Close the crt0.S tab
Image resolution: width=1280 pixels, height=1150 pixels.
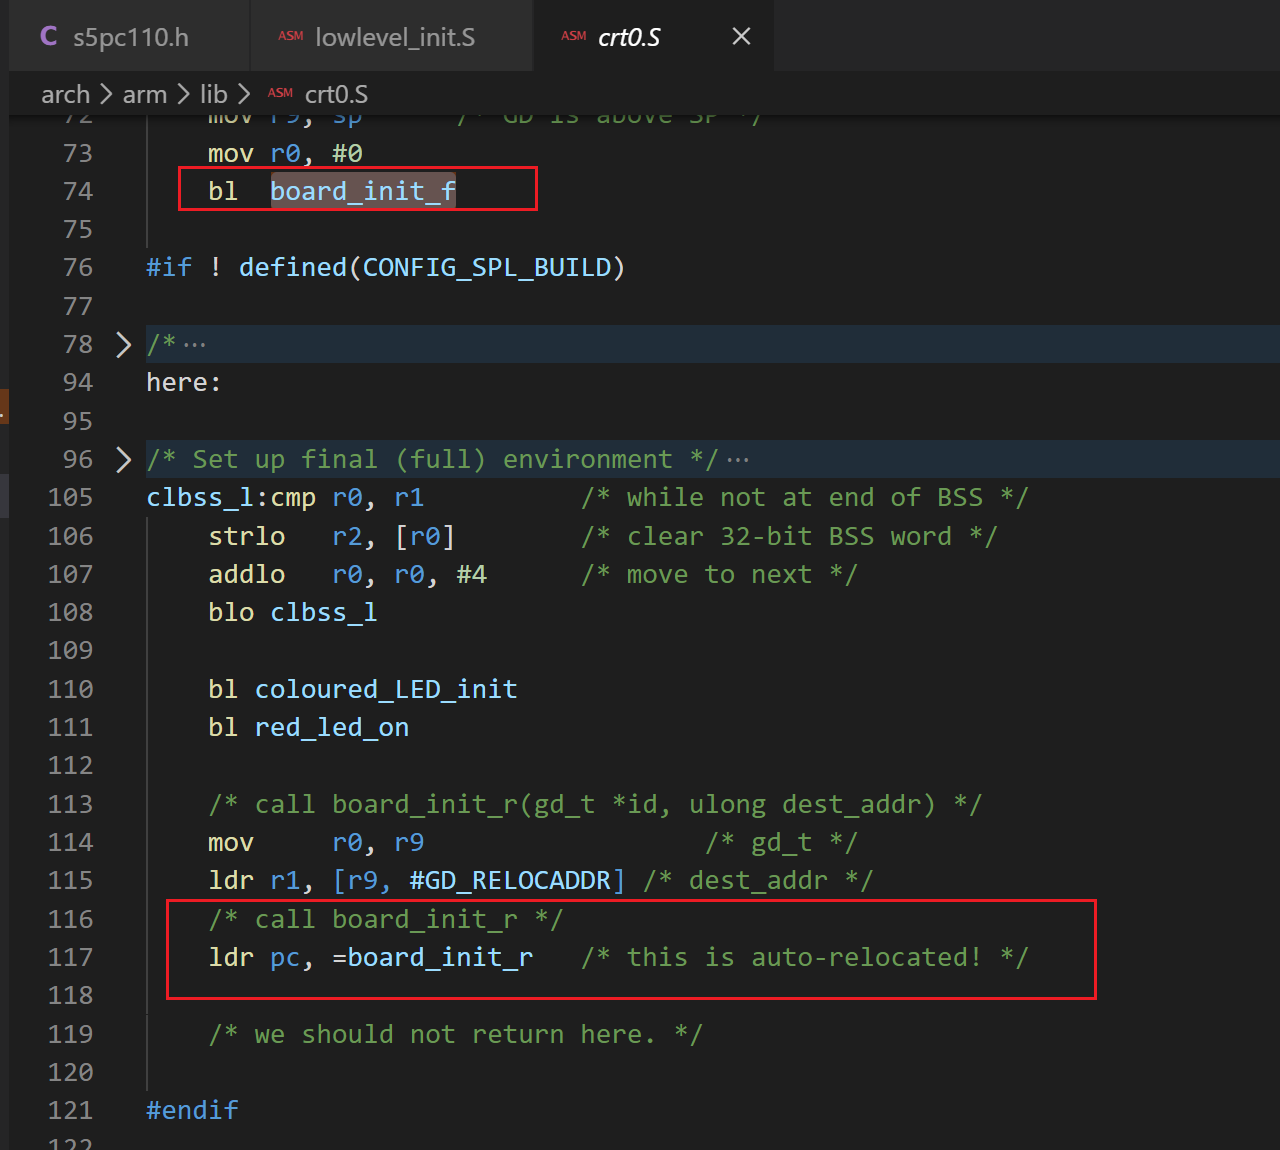741,36
